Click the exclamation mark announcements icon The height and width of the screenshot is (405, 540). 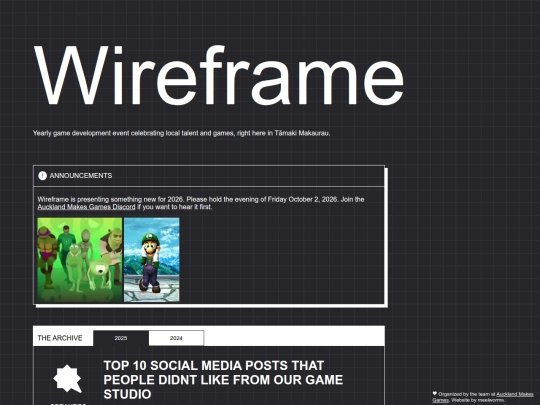coord(42,176)
